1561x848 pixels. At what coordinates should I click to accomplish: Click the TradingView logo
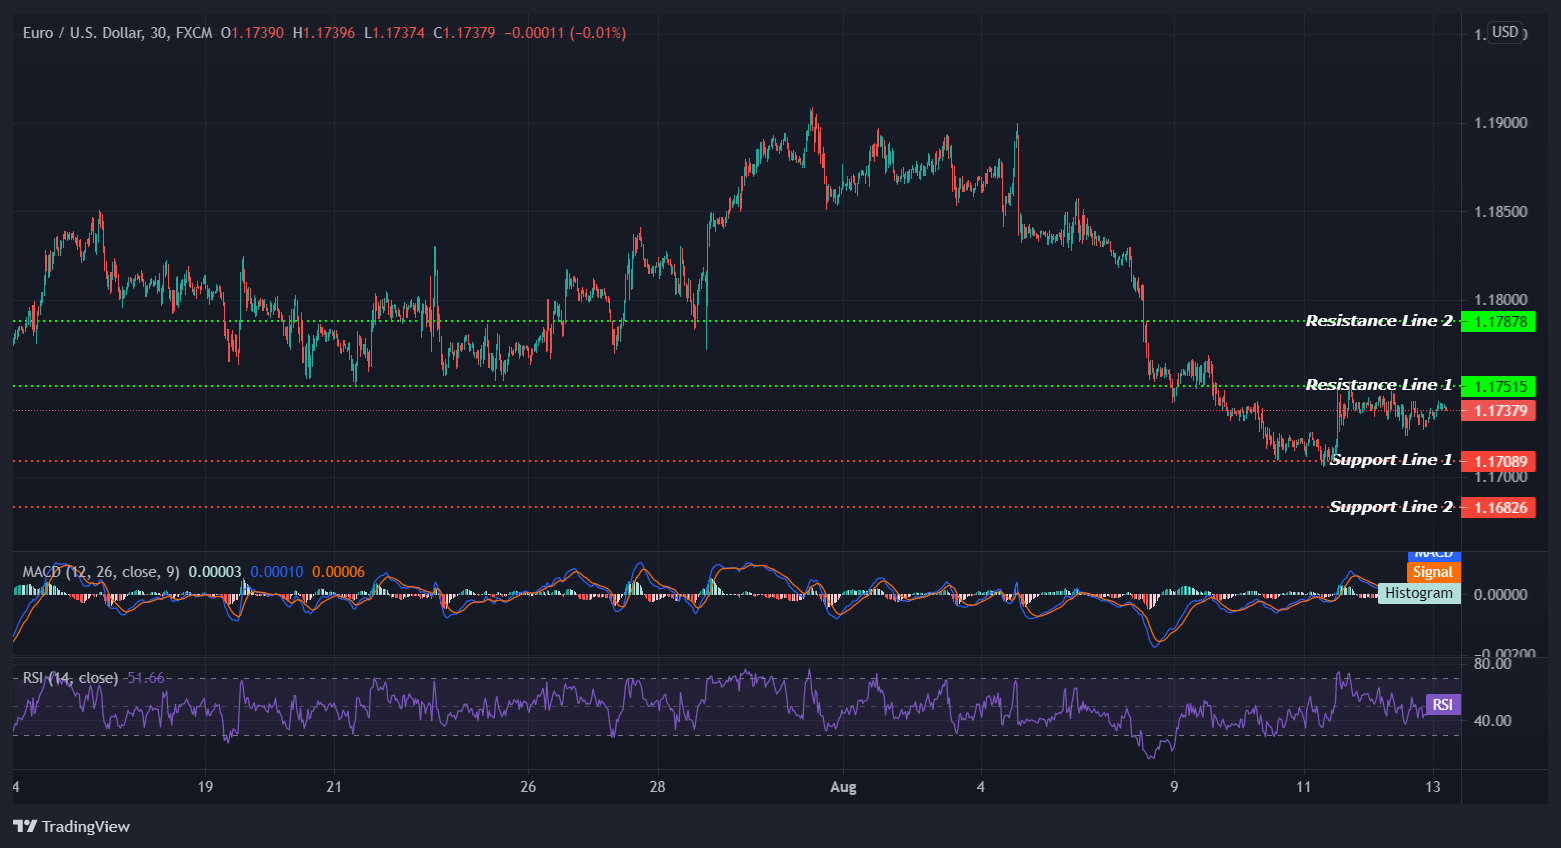tap(70, 826)
